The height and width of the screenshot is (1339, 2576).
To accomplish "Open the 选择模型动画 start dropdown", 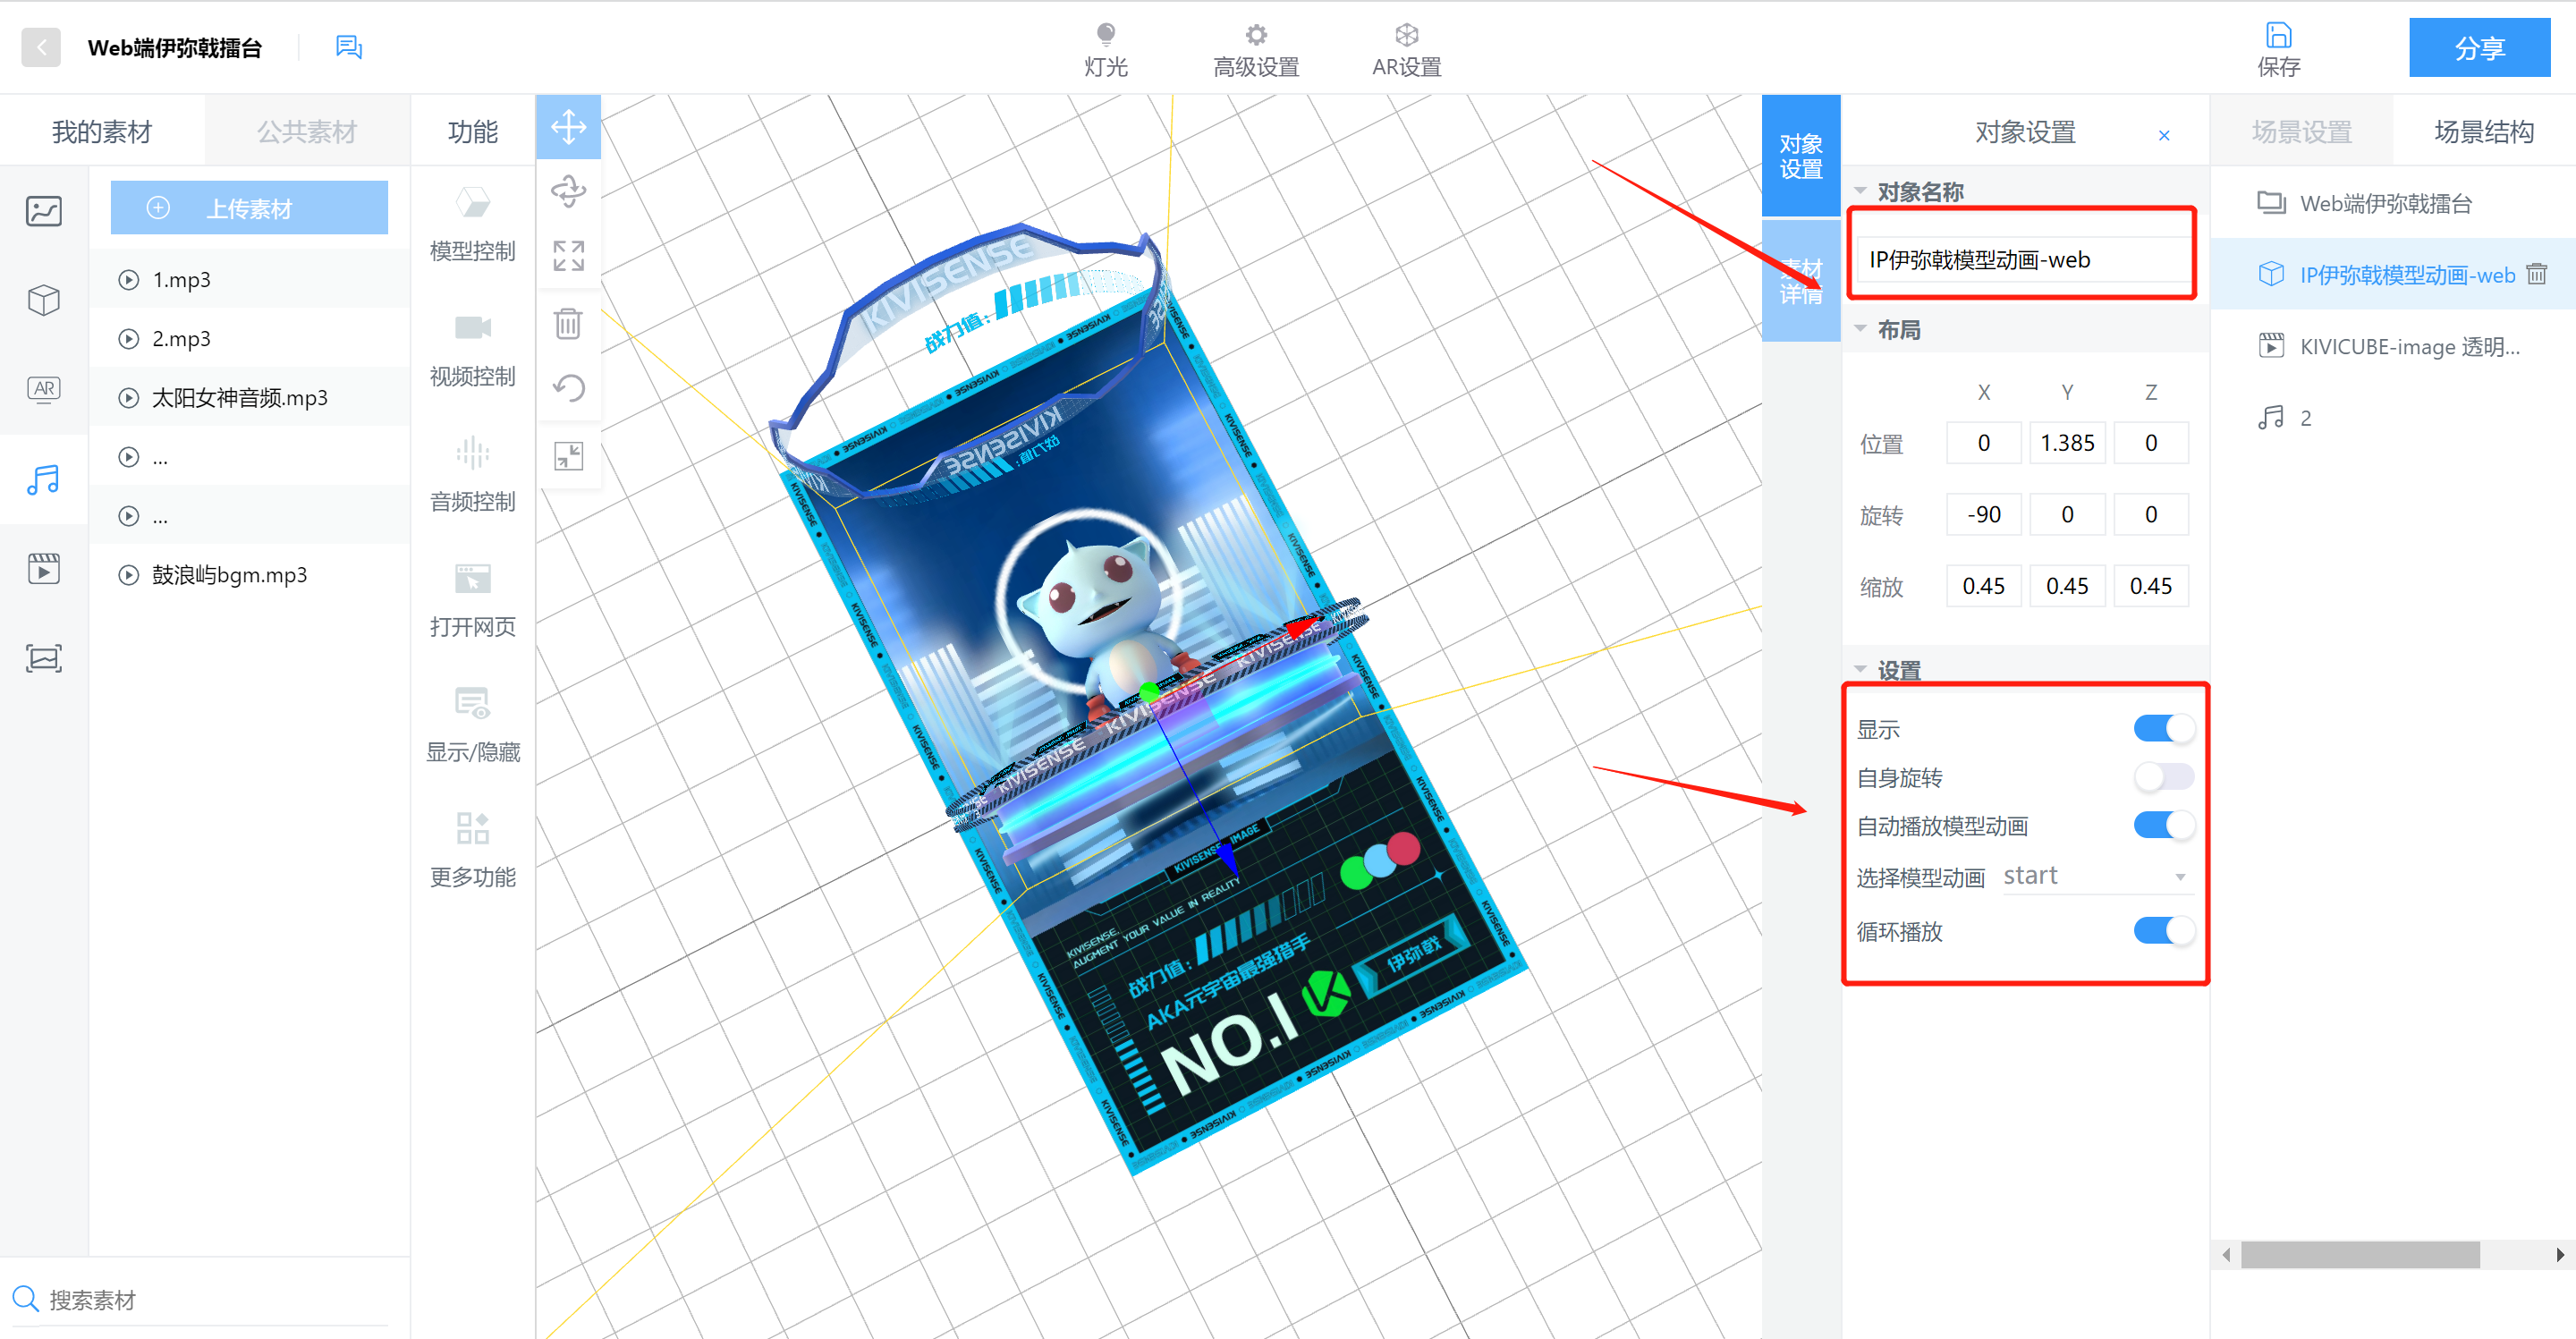I will click(2094, 876).
